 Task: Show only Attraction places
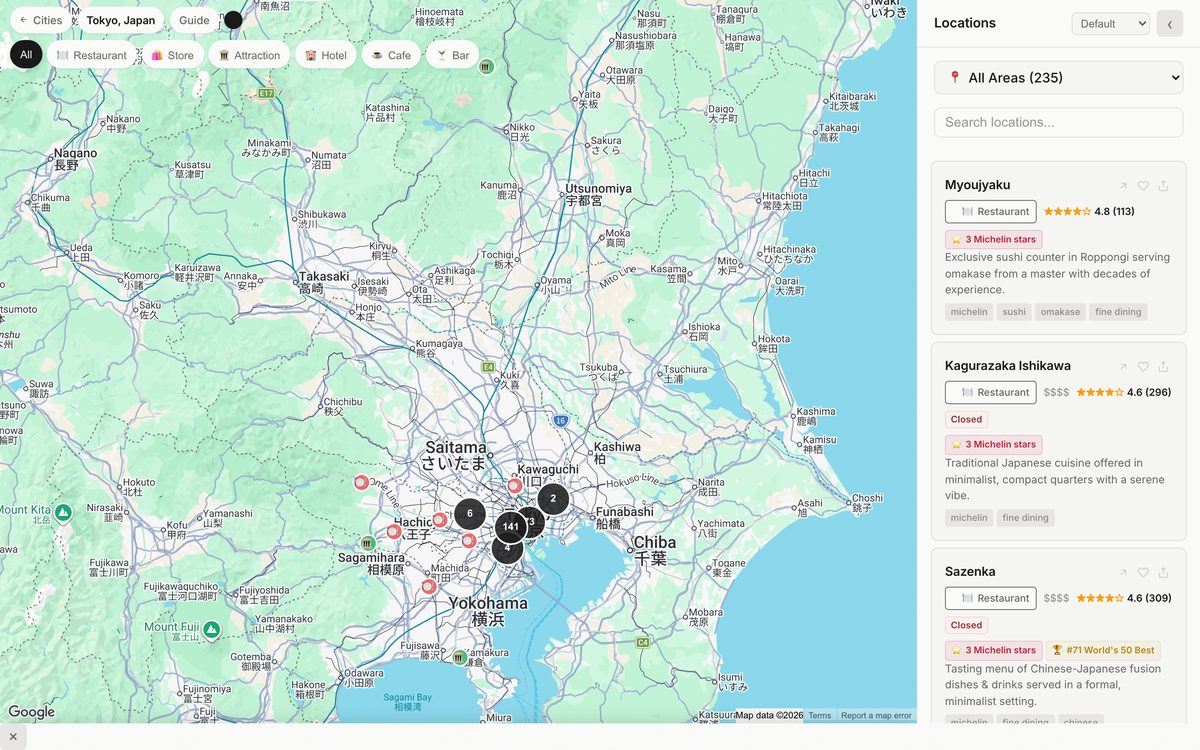249,55
